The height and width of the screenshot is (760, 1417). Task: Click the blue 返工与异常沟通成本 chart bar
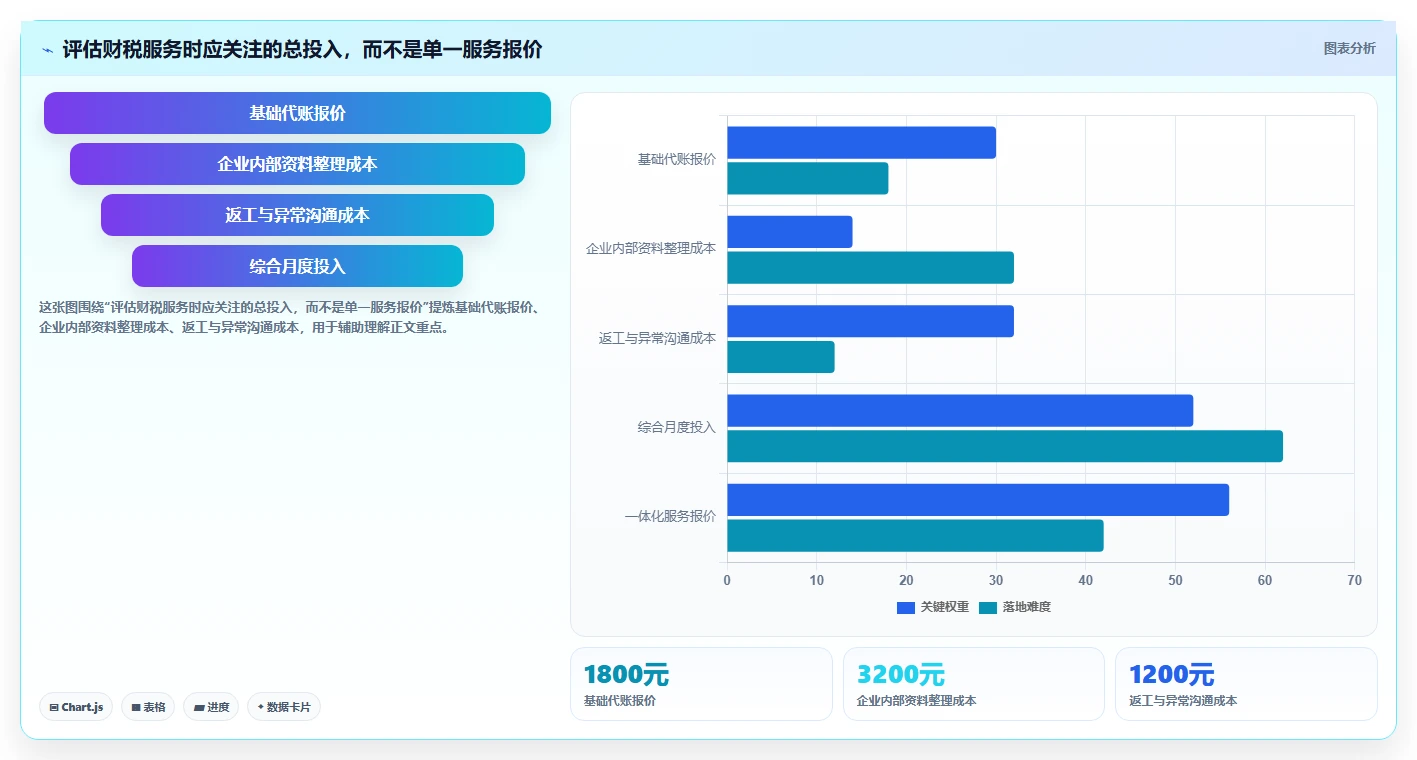pos(870,321)
